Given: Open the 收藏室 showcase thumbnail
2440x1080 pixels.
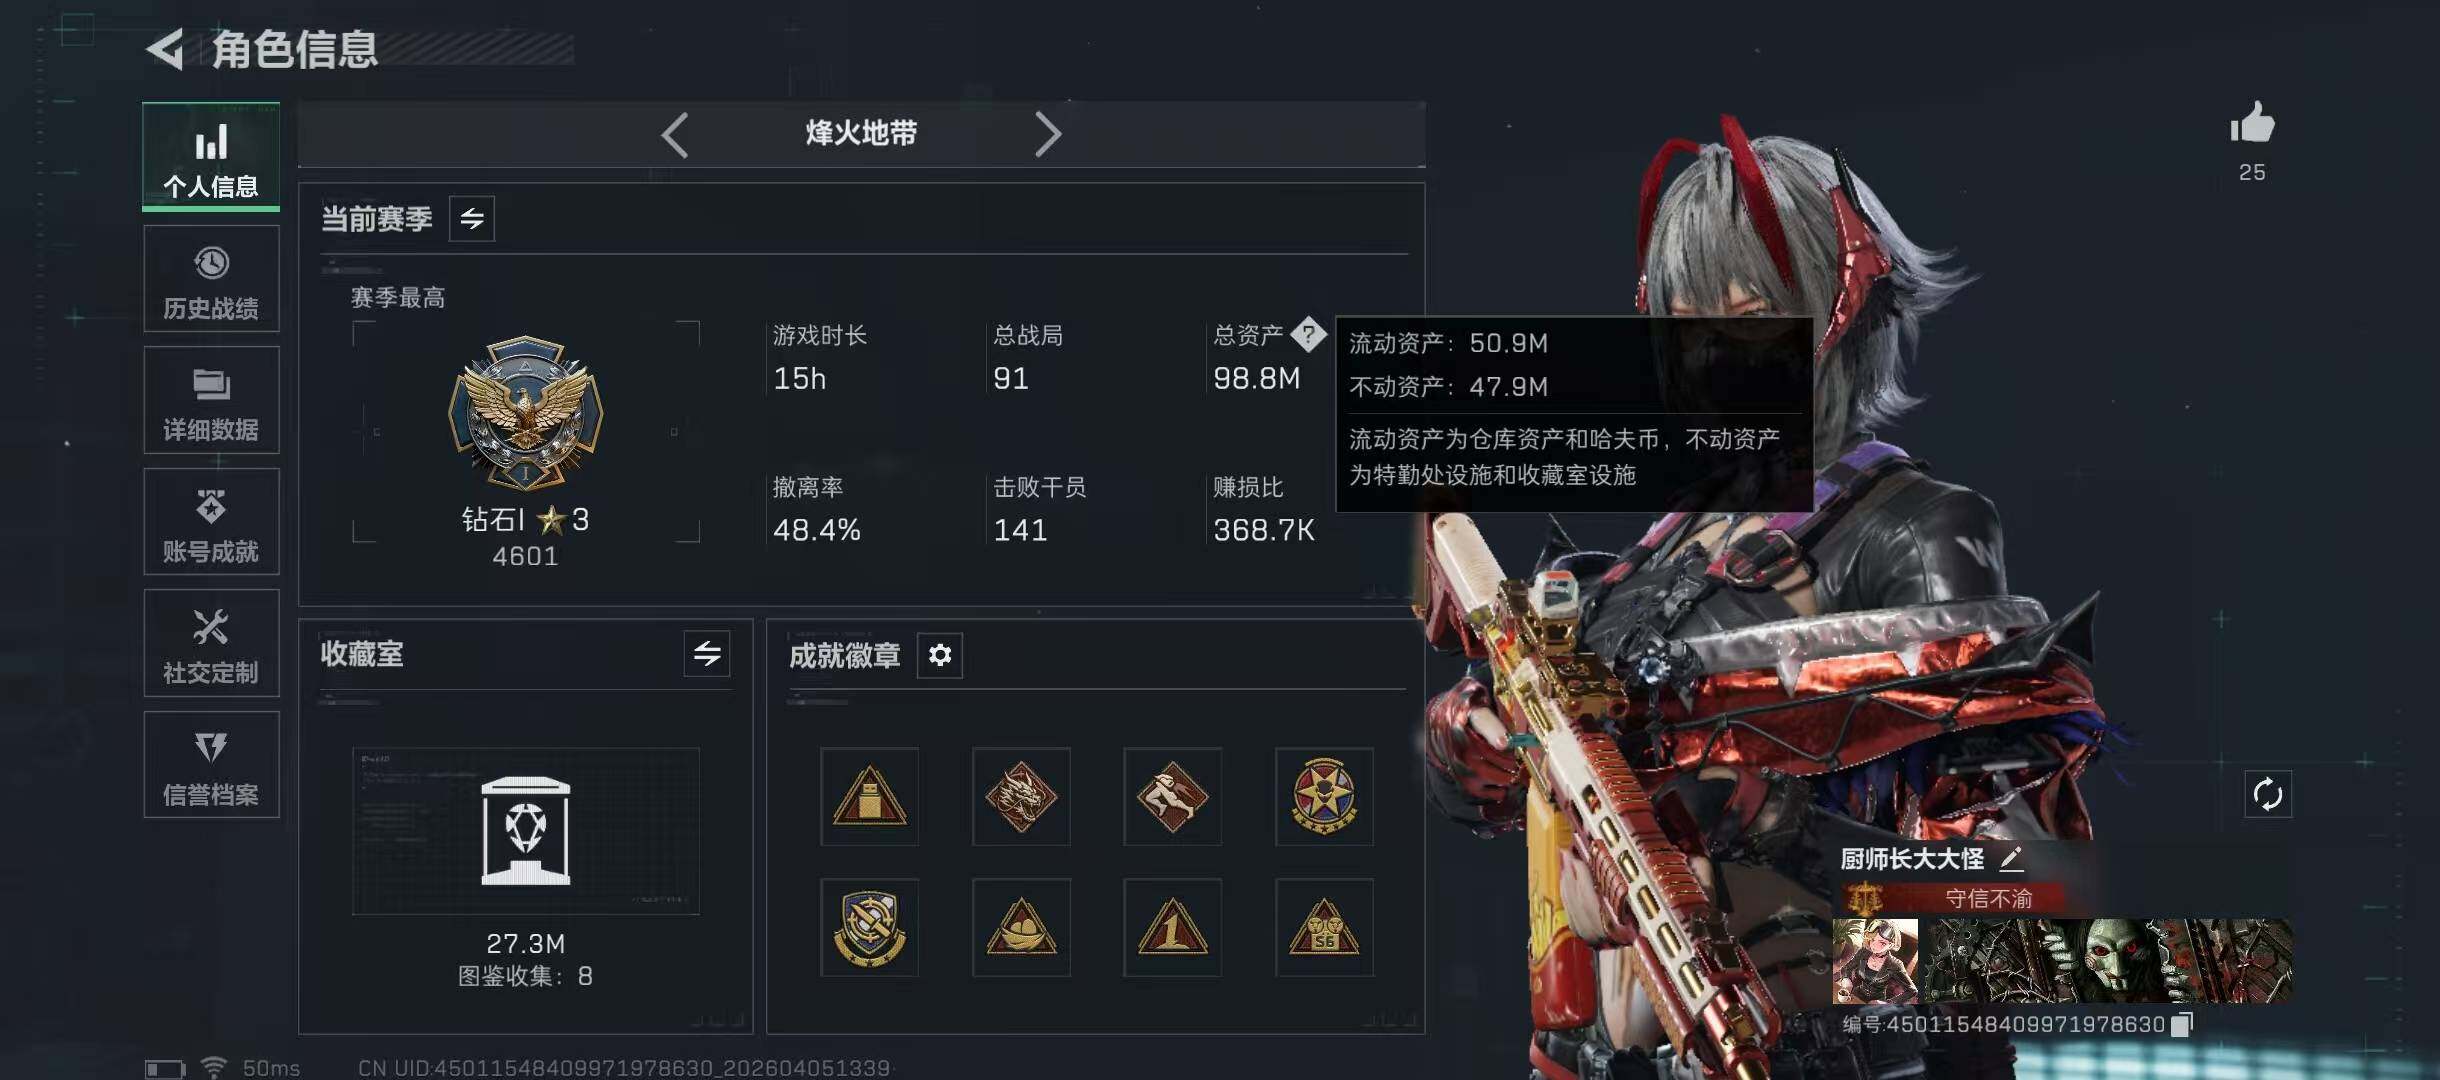Looking at the screenshot, I should tap(526, 831).
